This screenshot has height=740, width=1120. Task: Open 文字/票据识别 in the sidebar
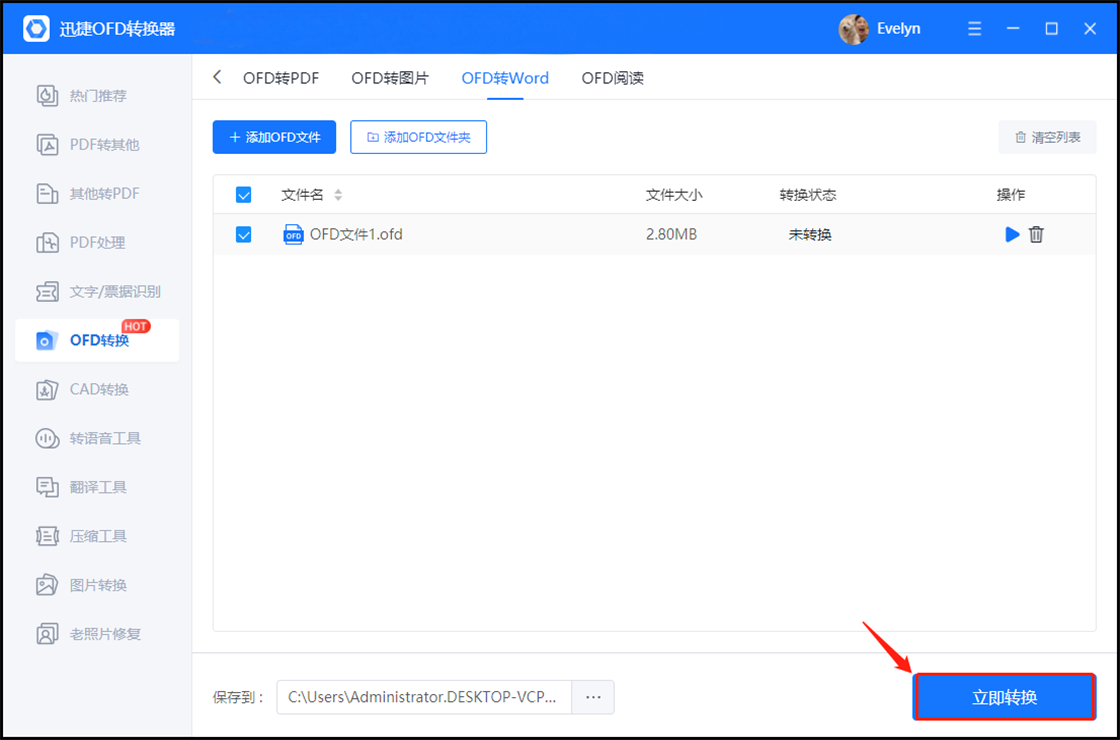click(x=96, y=291)
